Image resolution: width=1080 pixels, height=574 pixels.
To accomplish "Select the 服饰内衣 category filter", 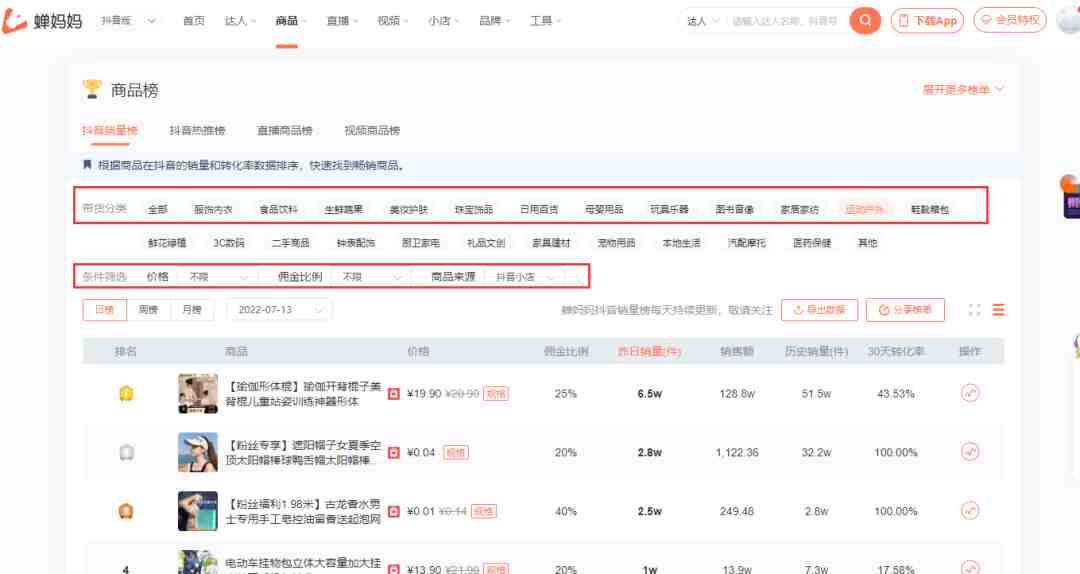I will 213,209.
